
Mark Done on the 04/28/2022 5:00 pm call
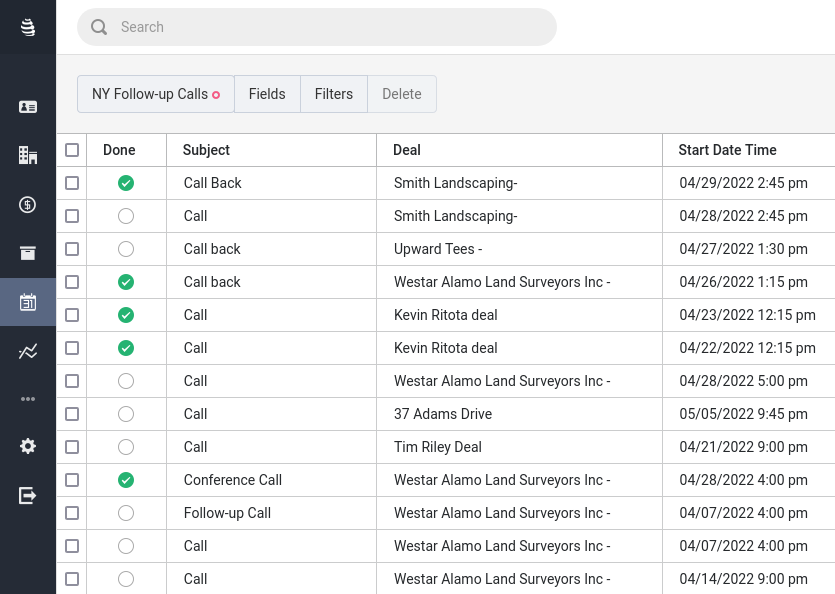click(x=126, y=381)
